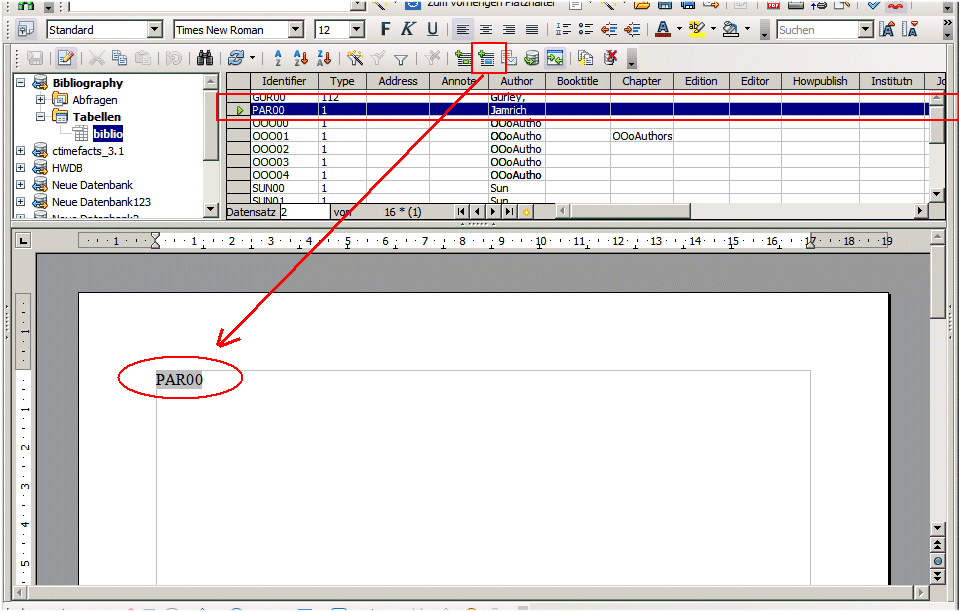Toggle bold formatting
This screenshot has height=612, width=959.
point(385,30)
